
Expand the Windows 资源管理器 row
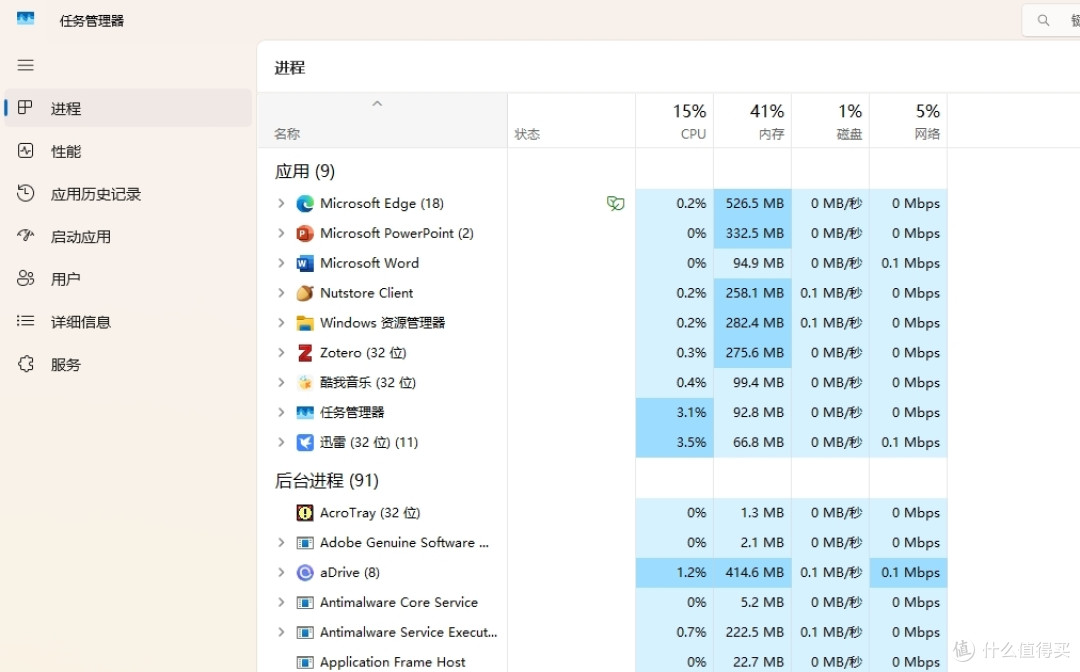point(281,323)
